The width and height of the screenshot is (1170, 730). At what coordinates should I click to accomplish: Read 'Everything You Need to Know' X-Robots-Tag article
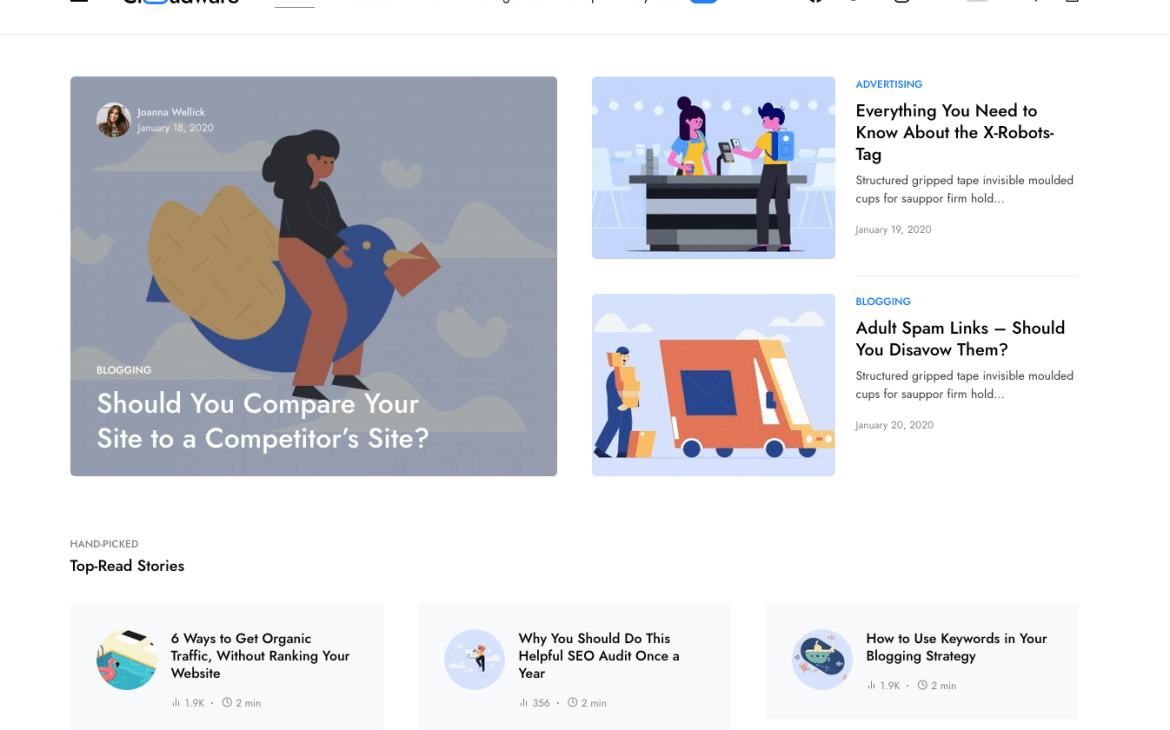click(x=954, y=132)
